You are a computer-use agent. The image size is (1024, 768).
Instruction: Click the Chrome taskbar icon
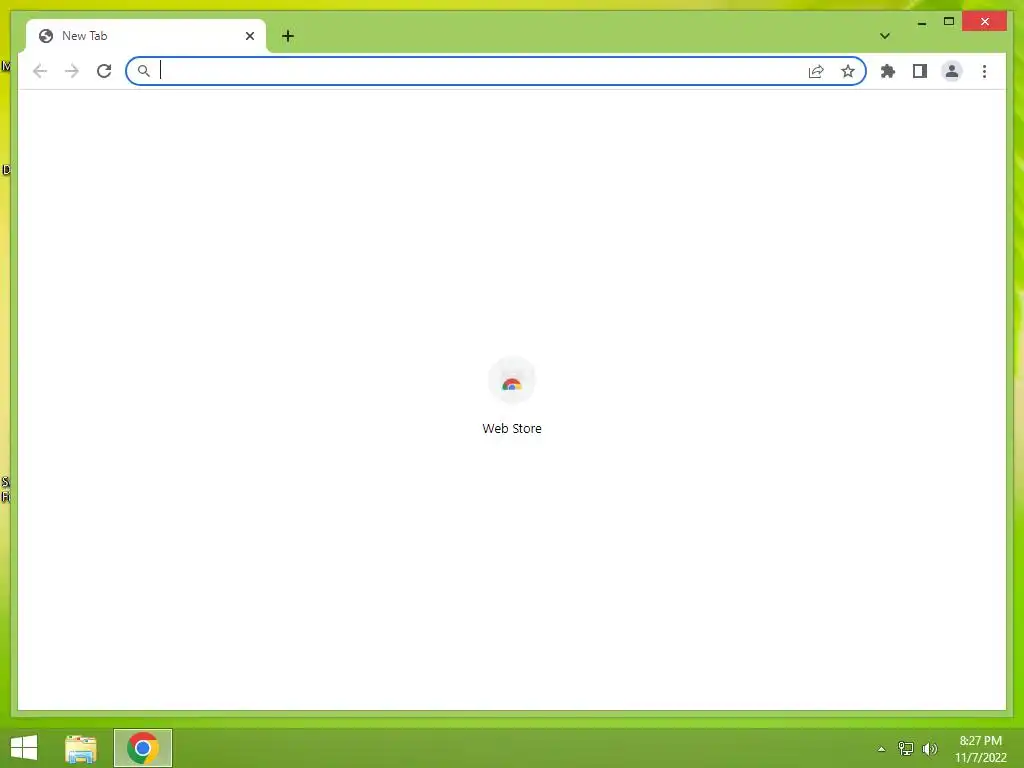coord(143,748)
